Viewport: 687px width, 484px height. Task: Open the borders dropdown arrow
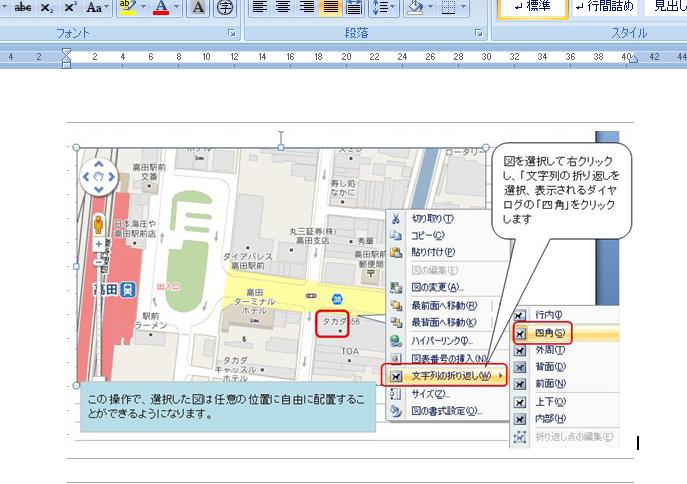pyautogui.click(x=463, y=7)
